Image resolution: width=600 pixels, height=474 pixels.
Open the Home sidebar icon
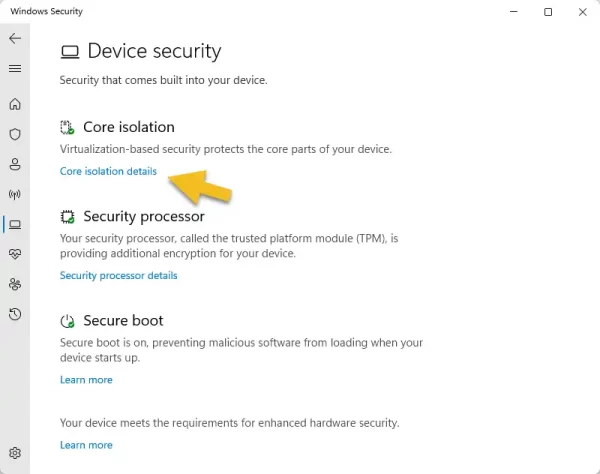[15, 104]
